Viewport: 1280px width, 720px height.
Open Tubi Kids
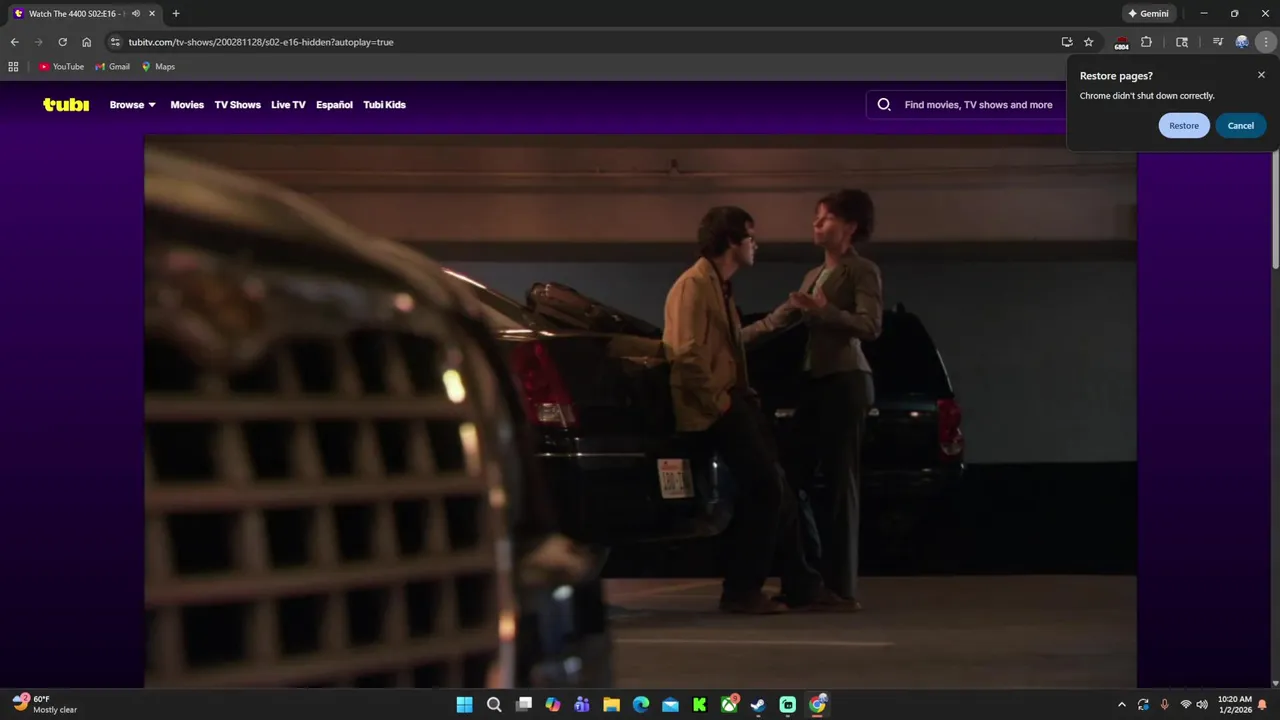point(384,105)
